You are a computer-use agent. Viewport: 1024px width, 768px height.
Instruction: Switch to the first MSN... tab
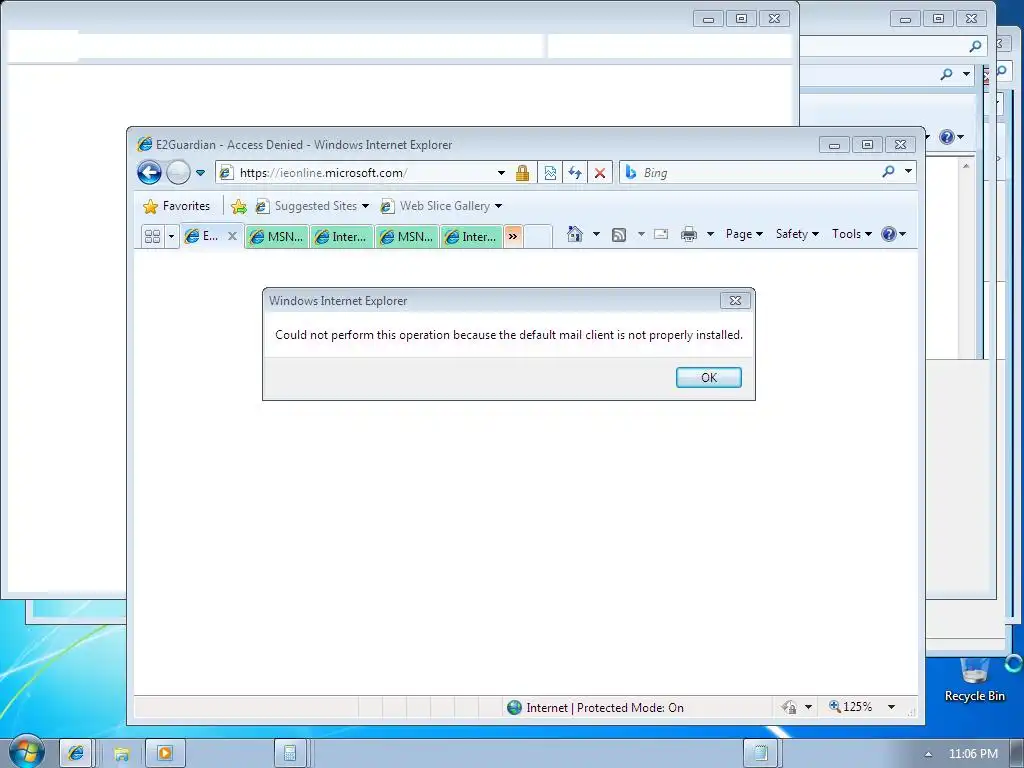277,236
